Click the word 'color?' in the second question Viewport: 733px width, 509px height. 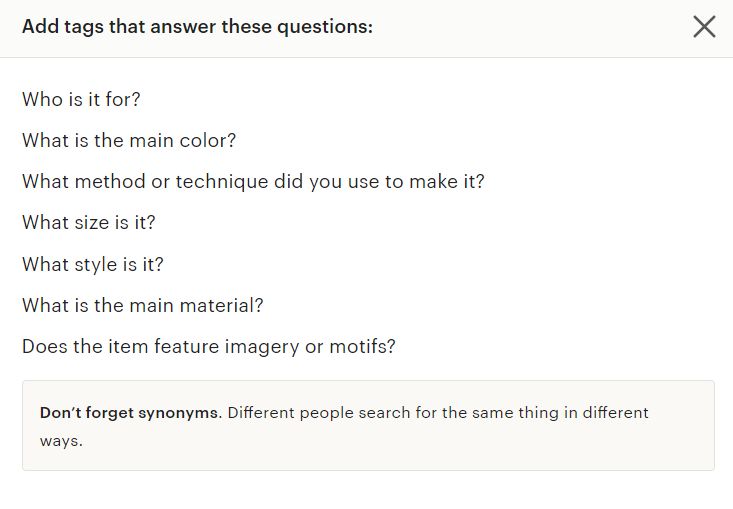click(207, 141)
